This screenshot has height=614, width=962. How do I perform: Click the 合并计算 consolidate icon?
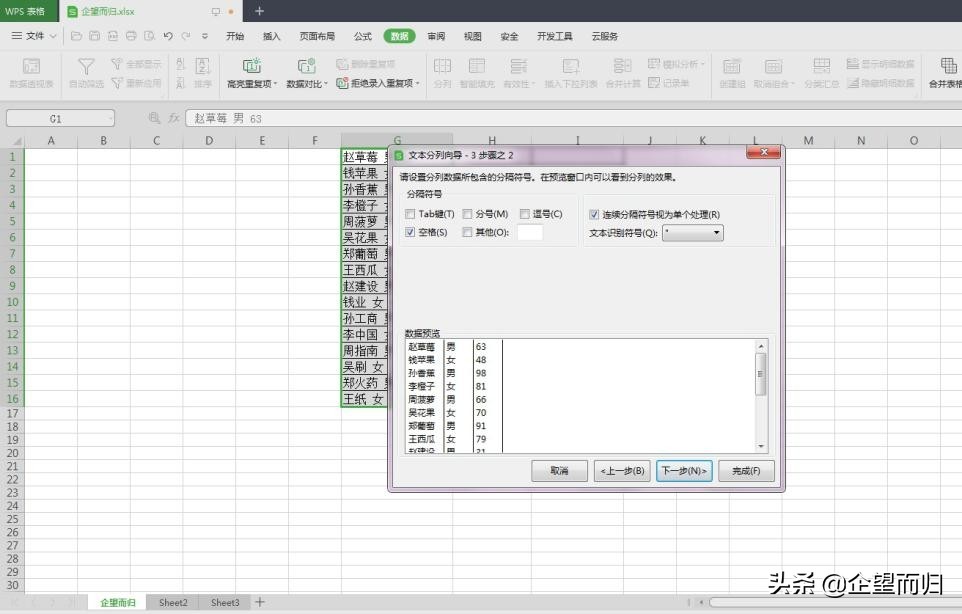pyautogui.click(x=622, y=66)
